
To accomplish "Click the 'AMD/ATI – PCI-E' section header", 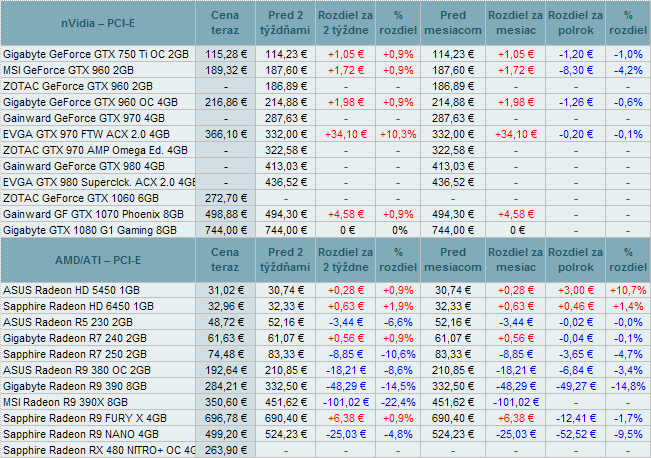I will tap(98, 260).
